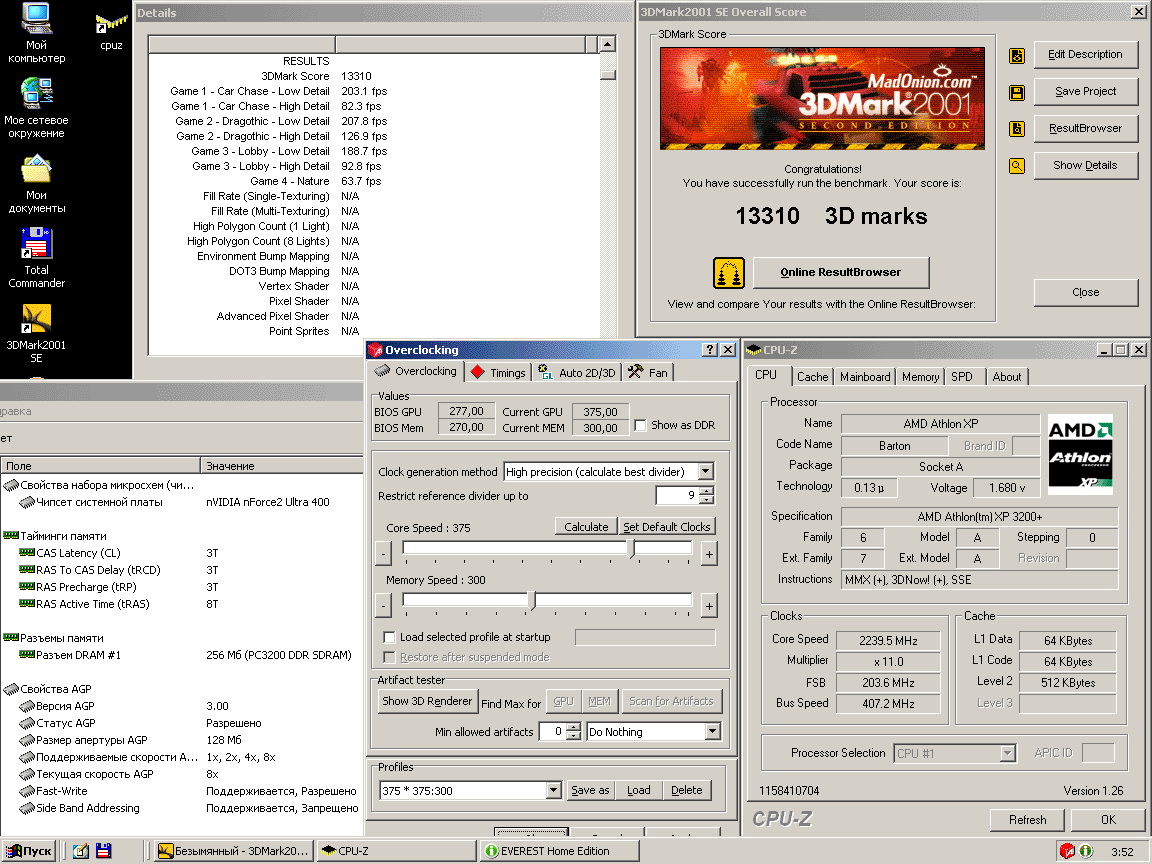Expand the Do Nothing dropdown
This screenshot has width=1152, height=864.
712,732
